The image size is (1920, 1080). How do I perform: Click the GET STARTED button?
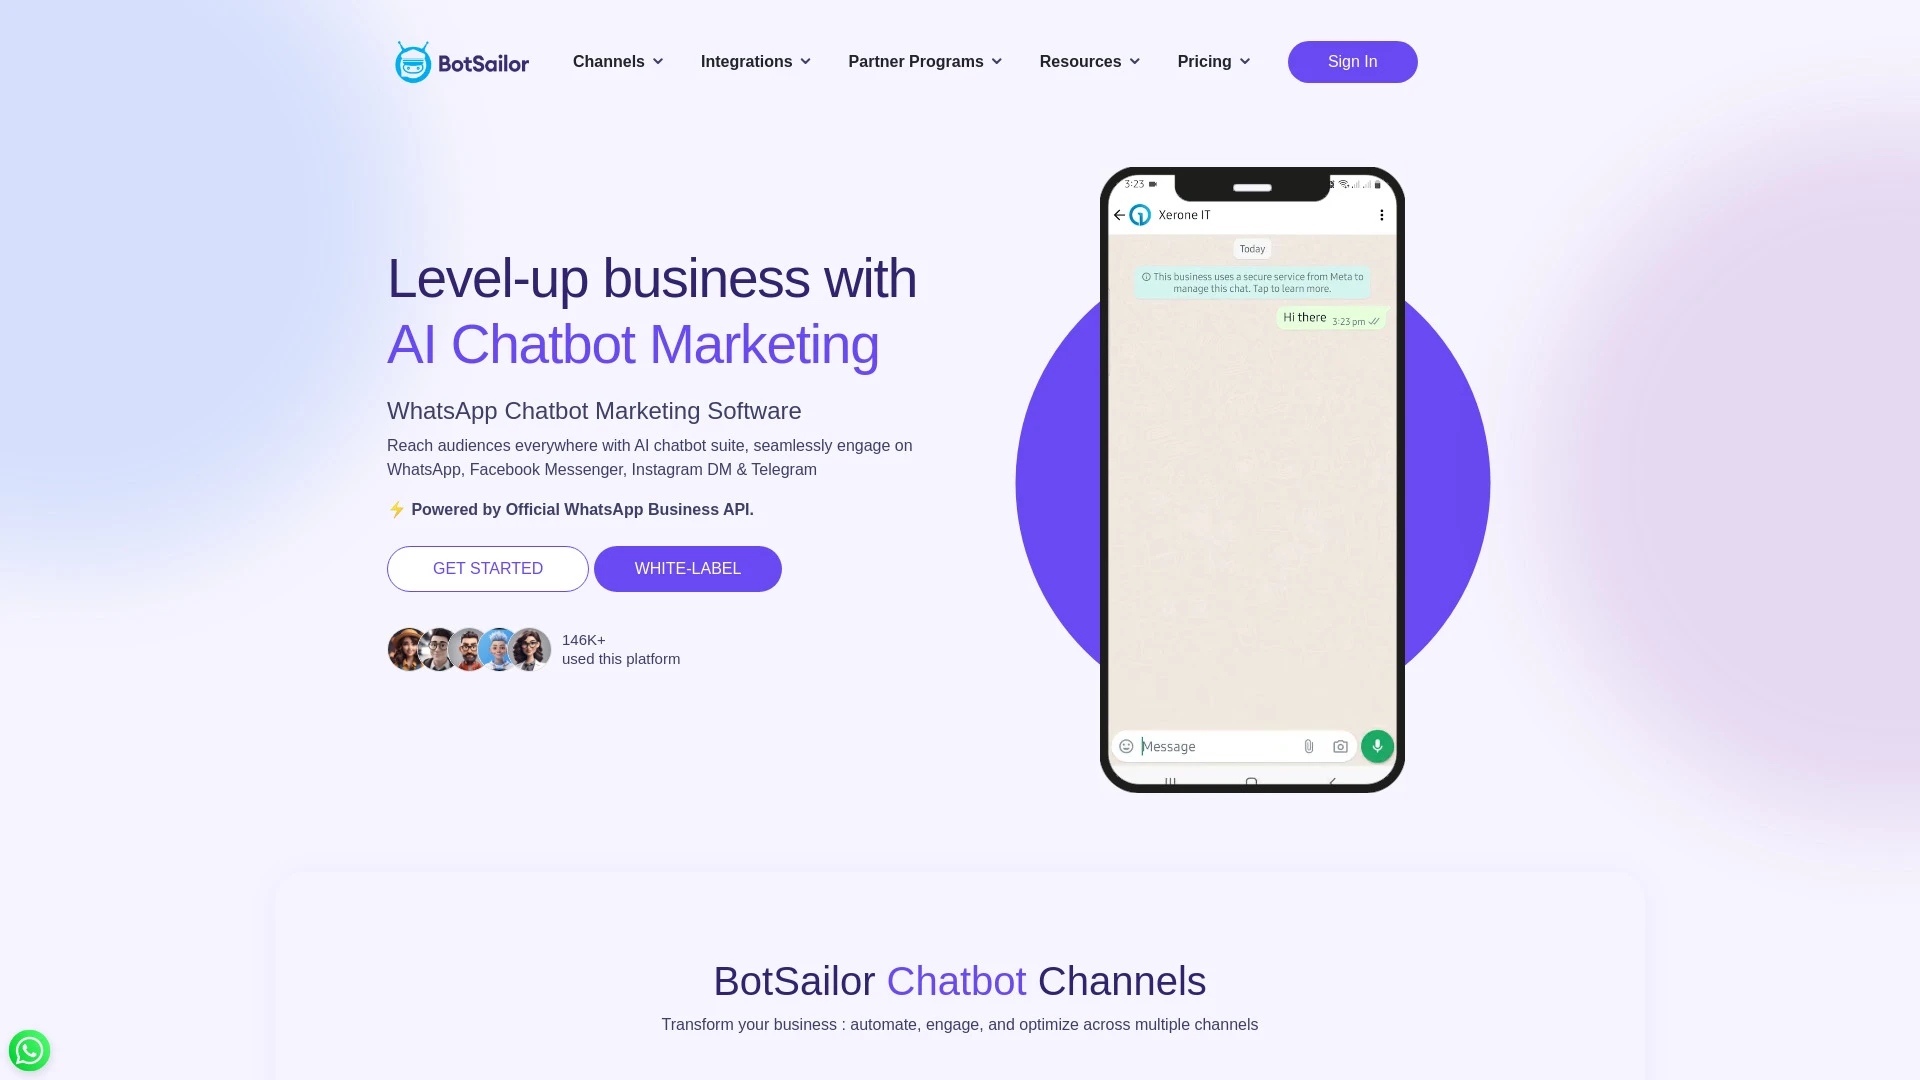point(488,568)
